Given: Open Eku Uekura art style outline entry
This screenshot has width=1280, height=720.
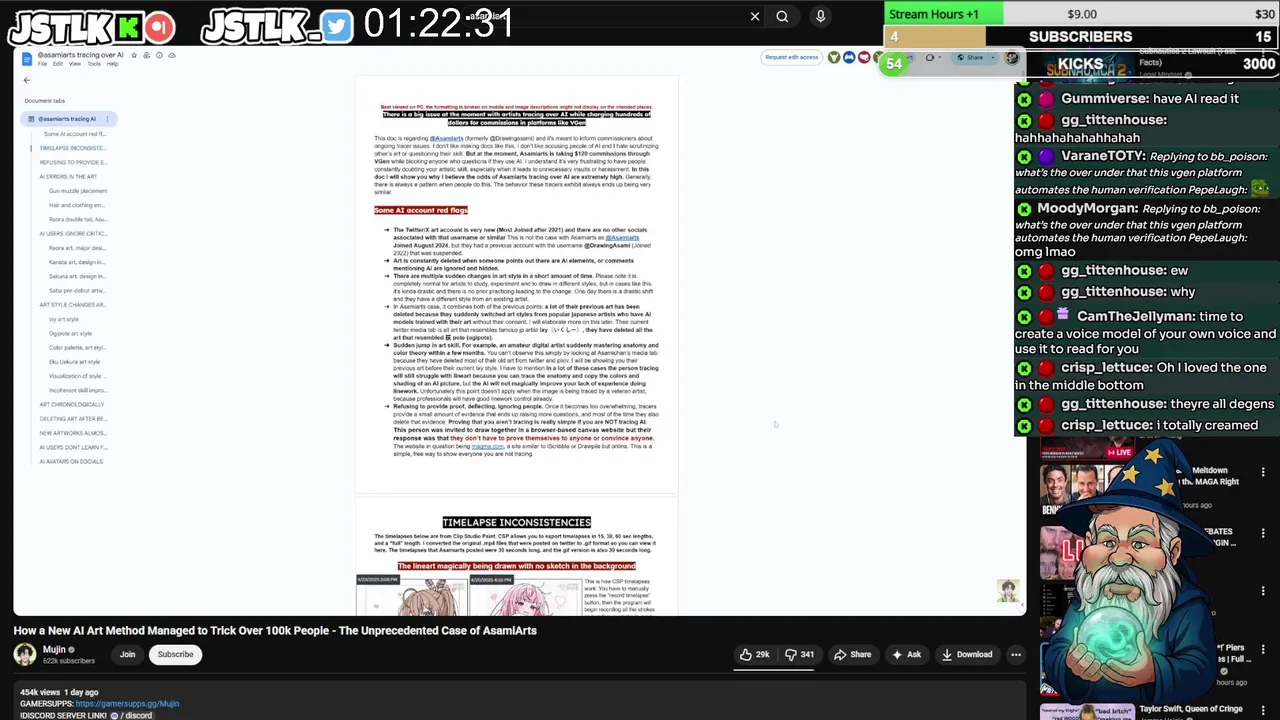Looking at the screenshot, I should 74,362.
